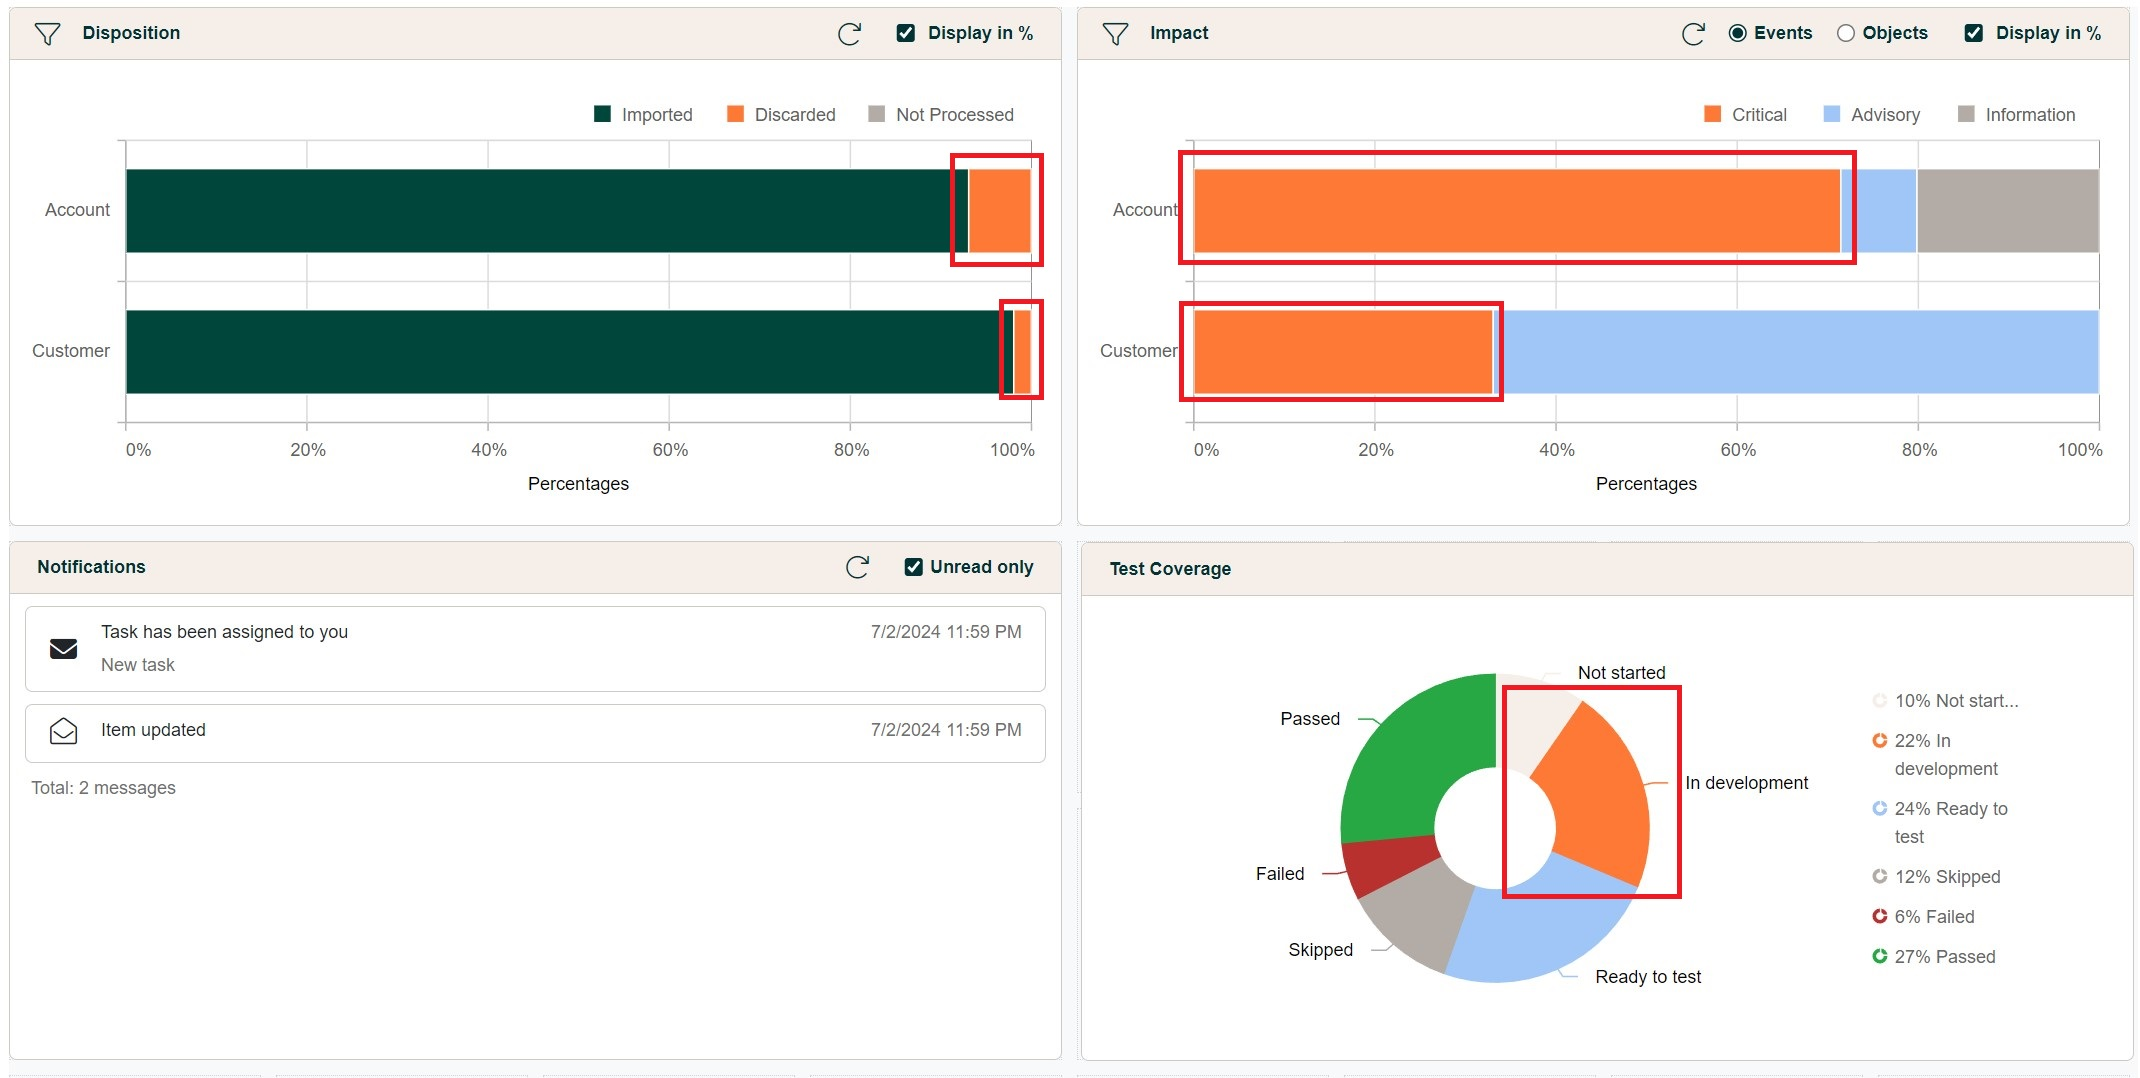
Task: Click the Failed legend icon in Test Coverage
Action: [x=1879, y=916]
